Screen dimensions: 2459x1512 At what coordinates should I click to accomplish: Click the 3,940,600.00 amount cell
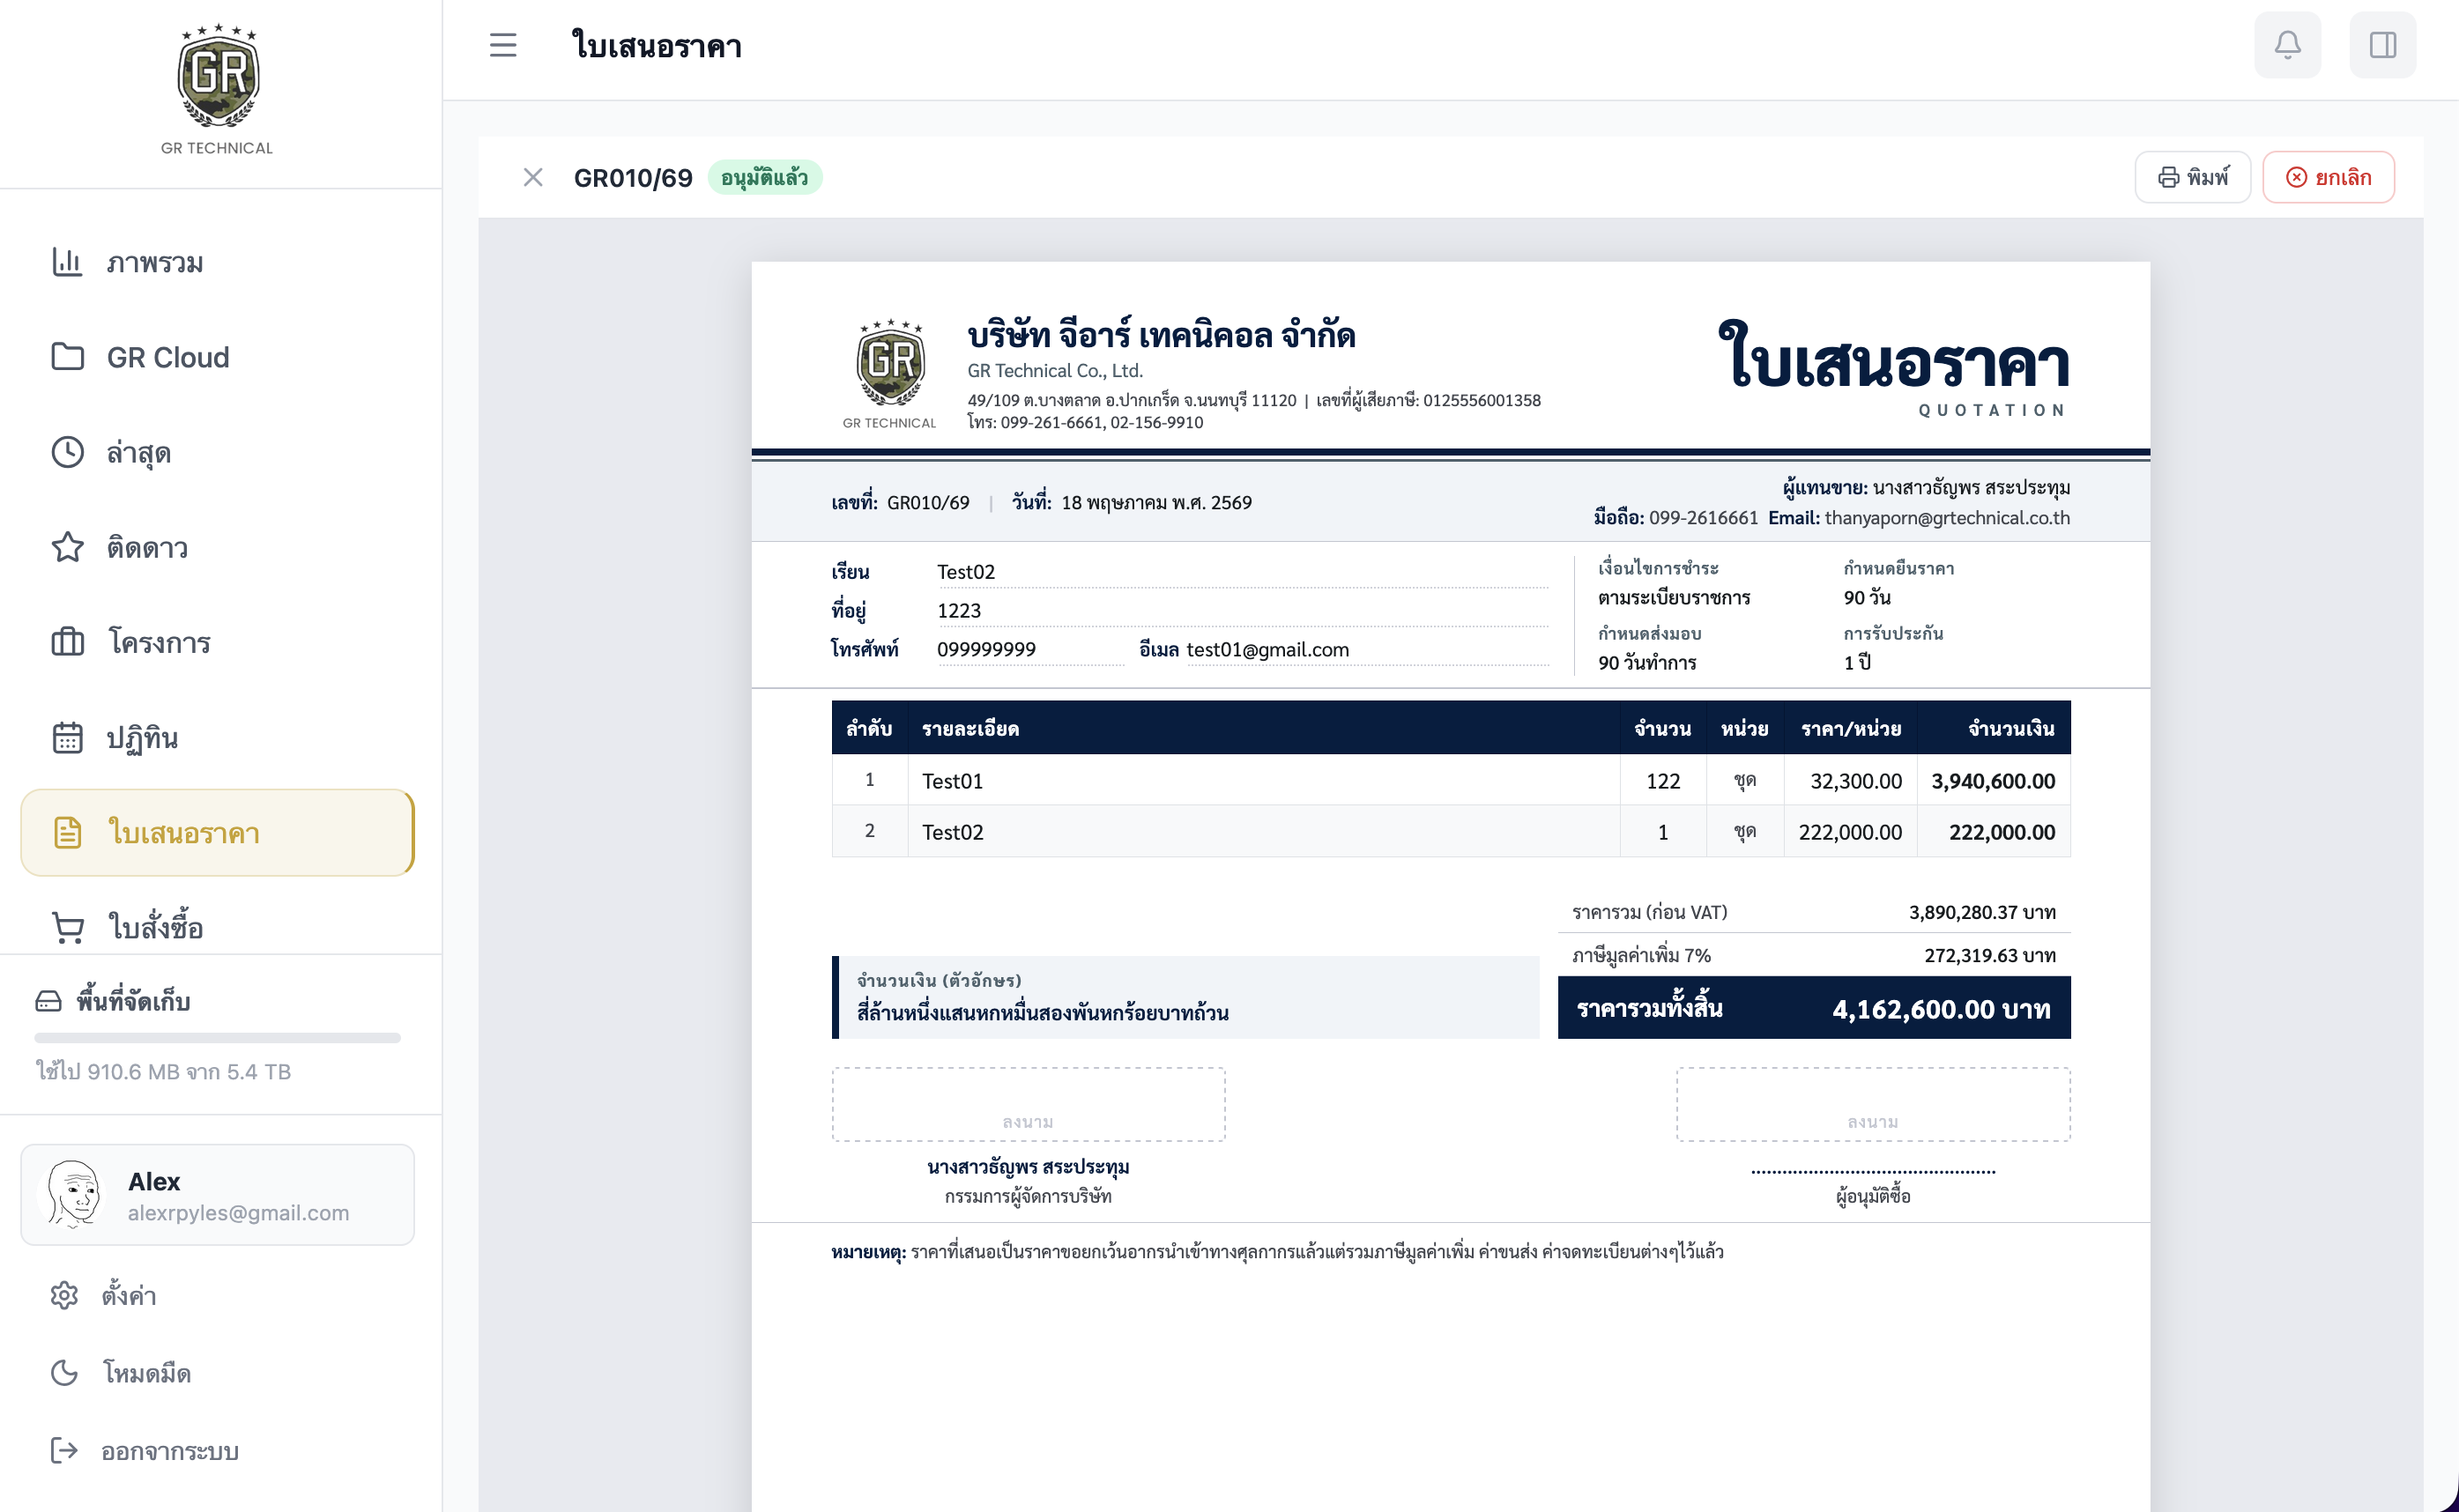[1993, 780]
